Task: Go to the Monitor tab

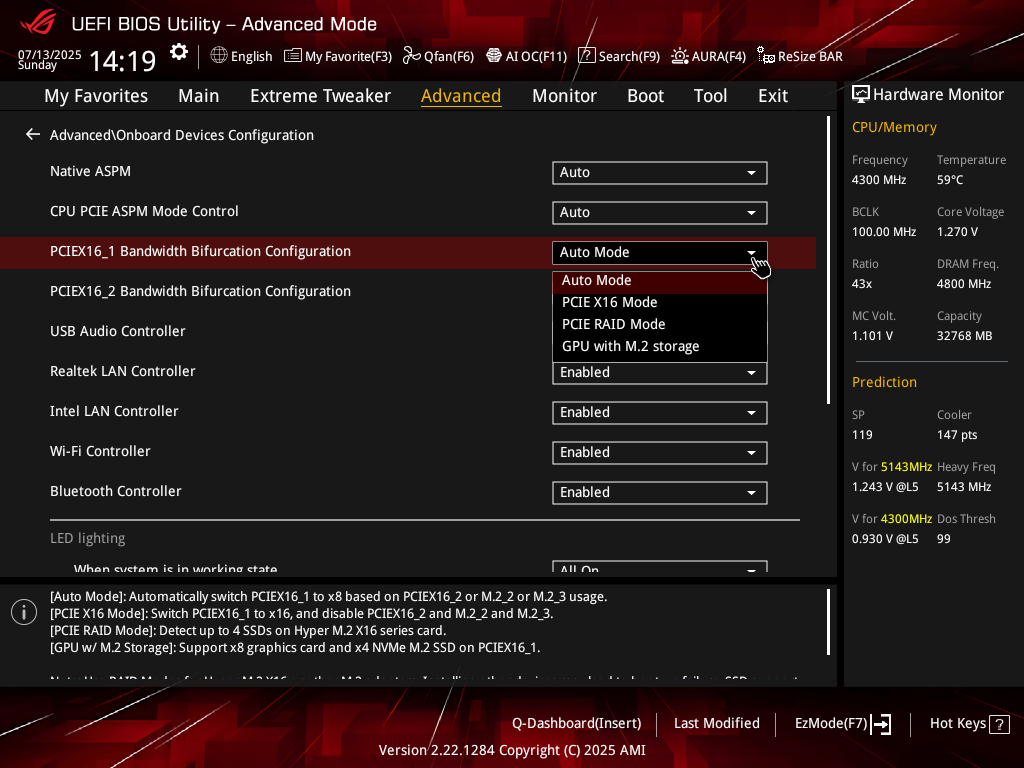Action: (x=564, y=96)
